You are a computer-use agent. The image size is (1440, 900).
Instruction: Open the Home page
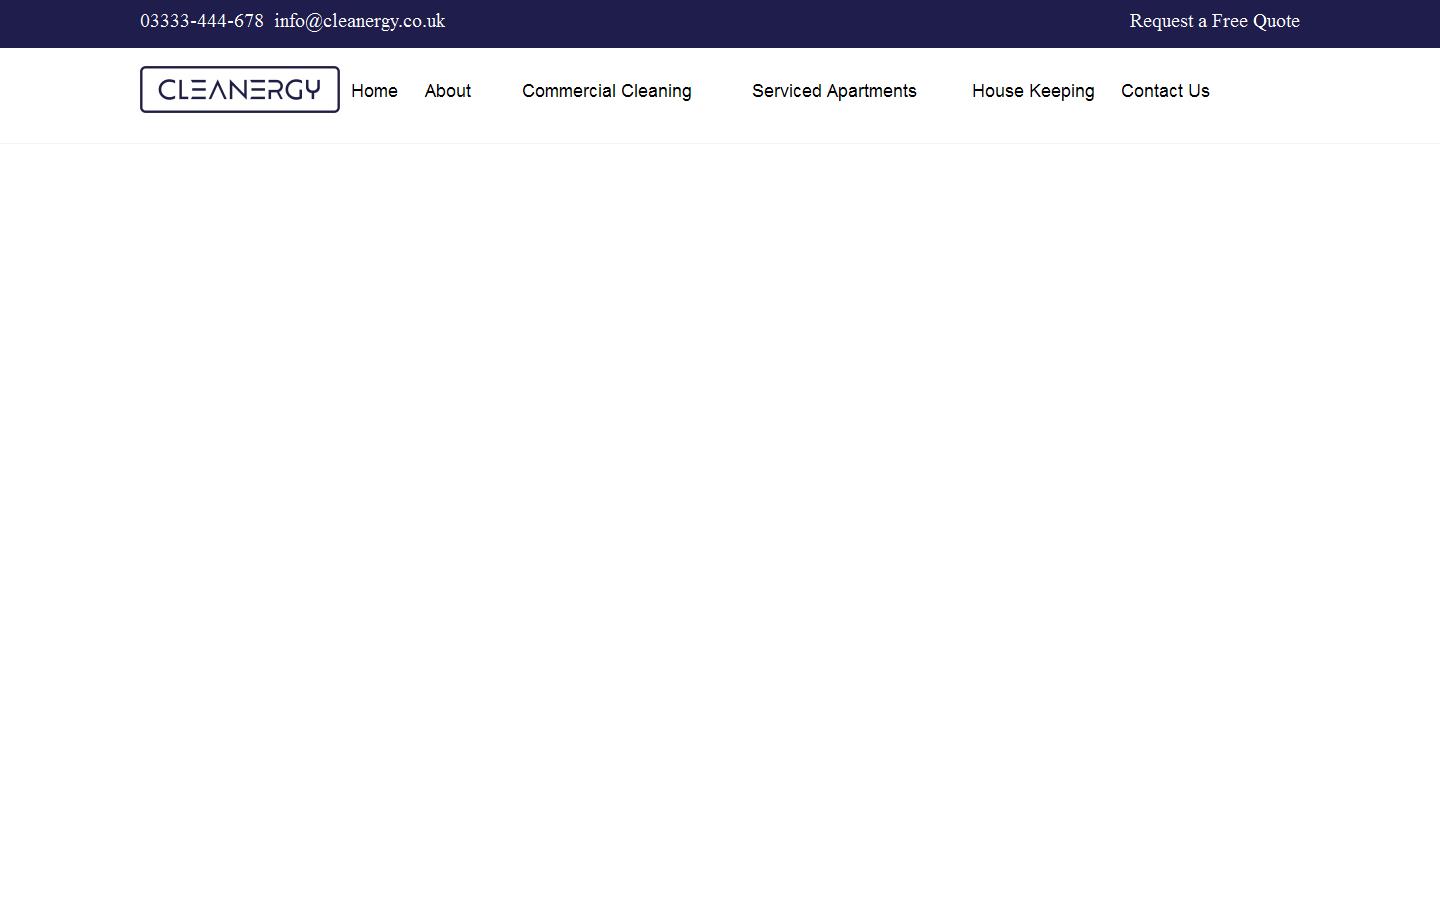click(374, 91)
